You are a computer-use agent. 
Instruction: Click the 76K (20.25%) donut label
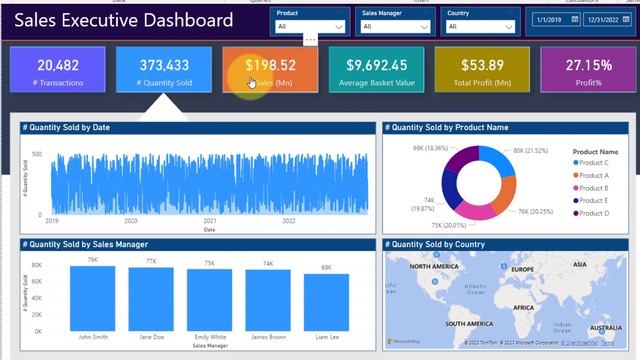[x=536, y=211]
